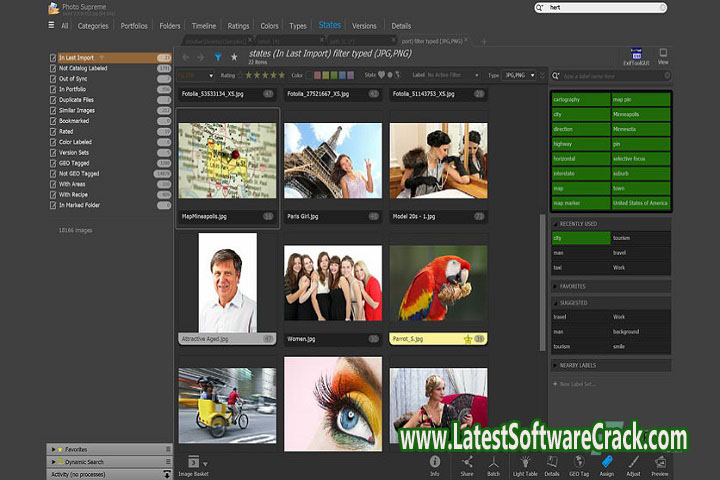Switch to the Portfolios tab
This screenshot has width=720, height=480.
point(134,26)
